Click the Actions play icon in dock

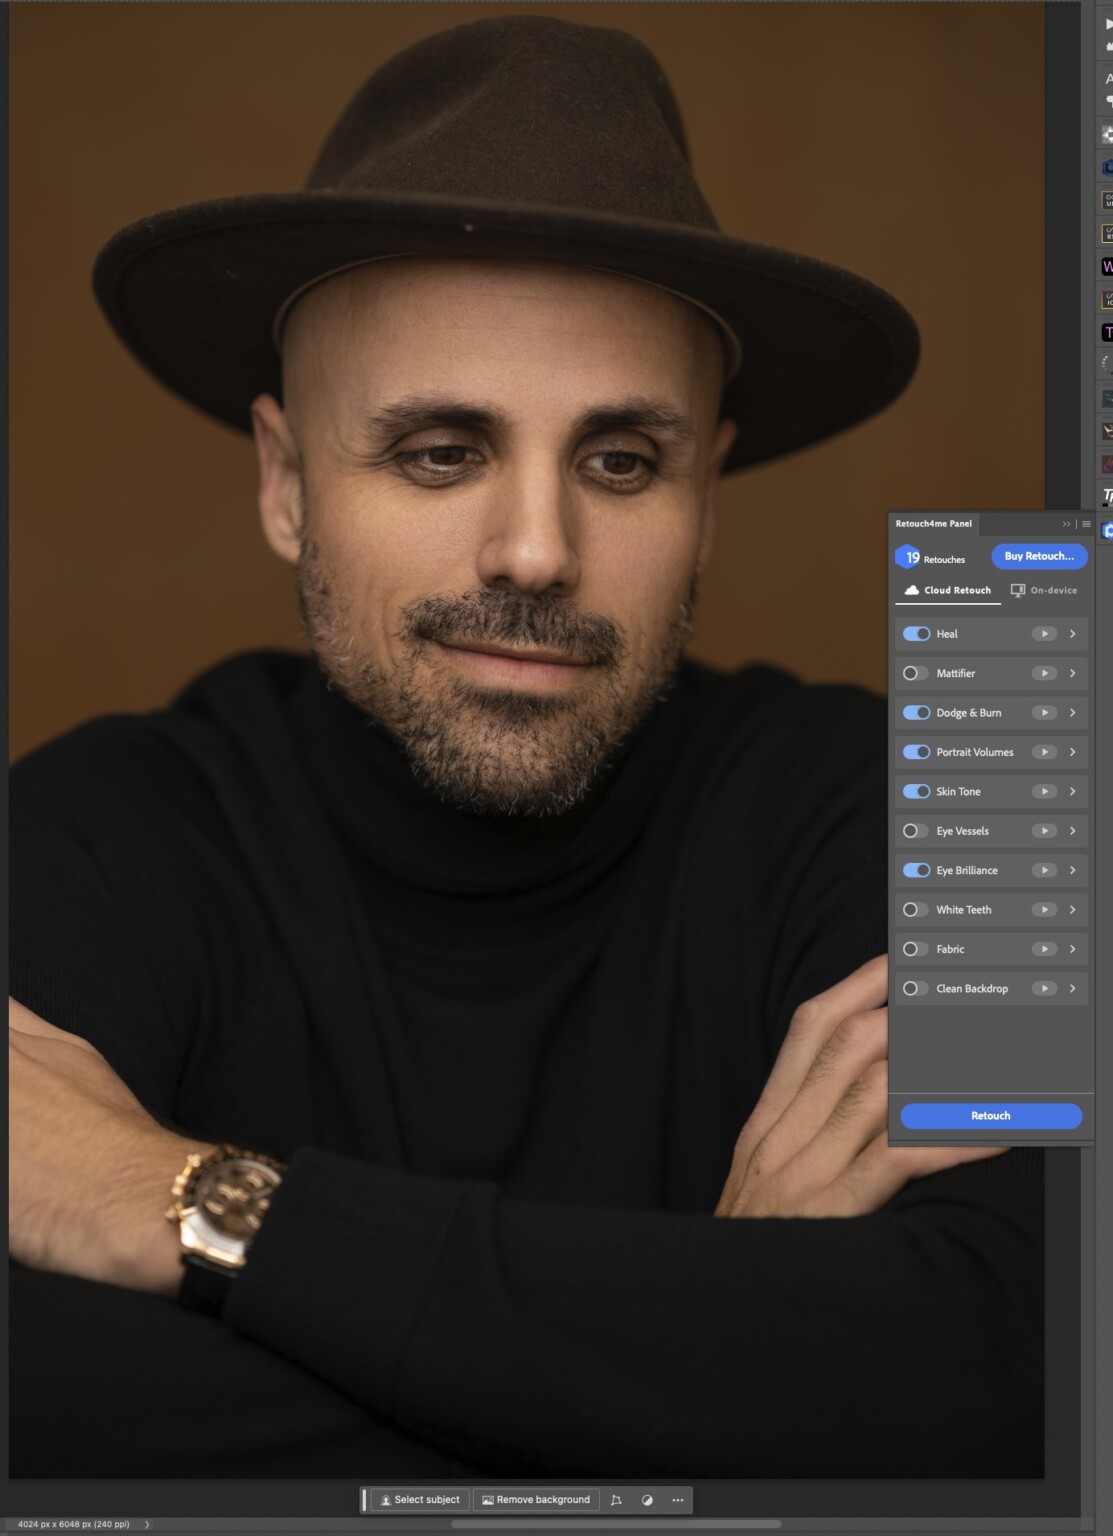pyautogui.click(x=1108, y=23)
